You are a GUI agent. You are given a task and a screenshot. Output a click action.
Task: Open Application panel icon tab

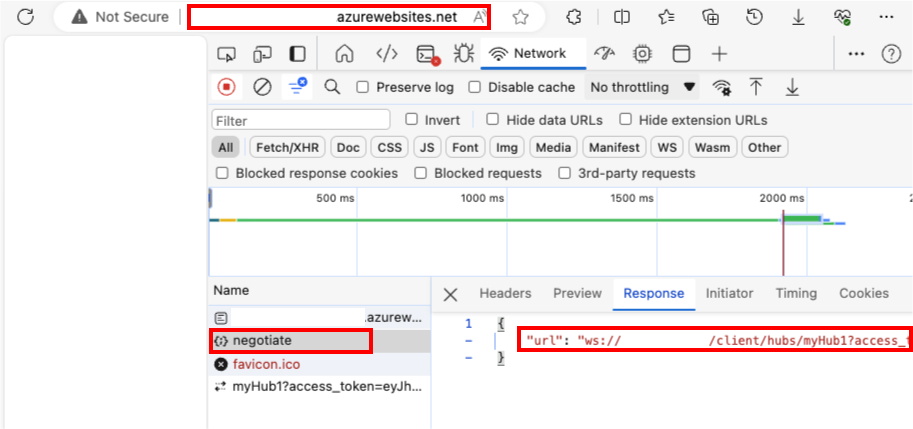click(x=680, y=54)
